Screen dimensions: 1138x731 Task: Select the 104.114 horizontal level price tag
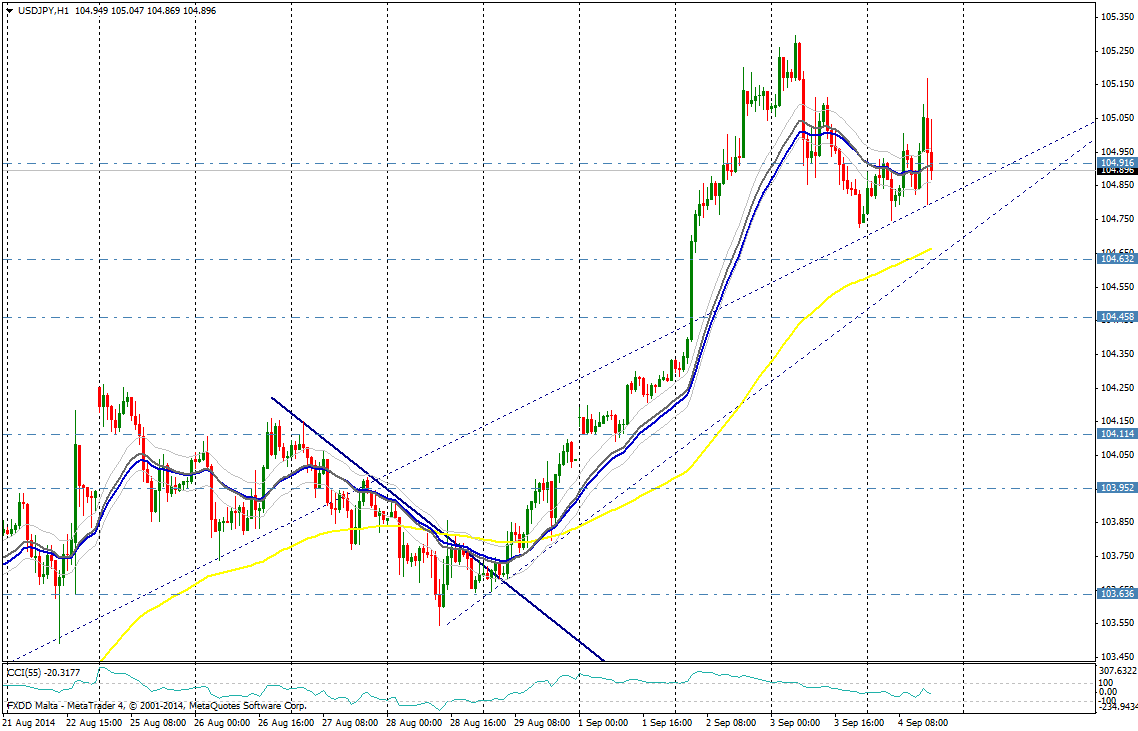coord(1117,434)
